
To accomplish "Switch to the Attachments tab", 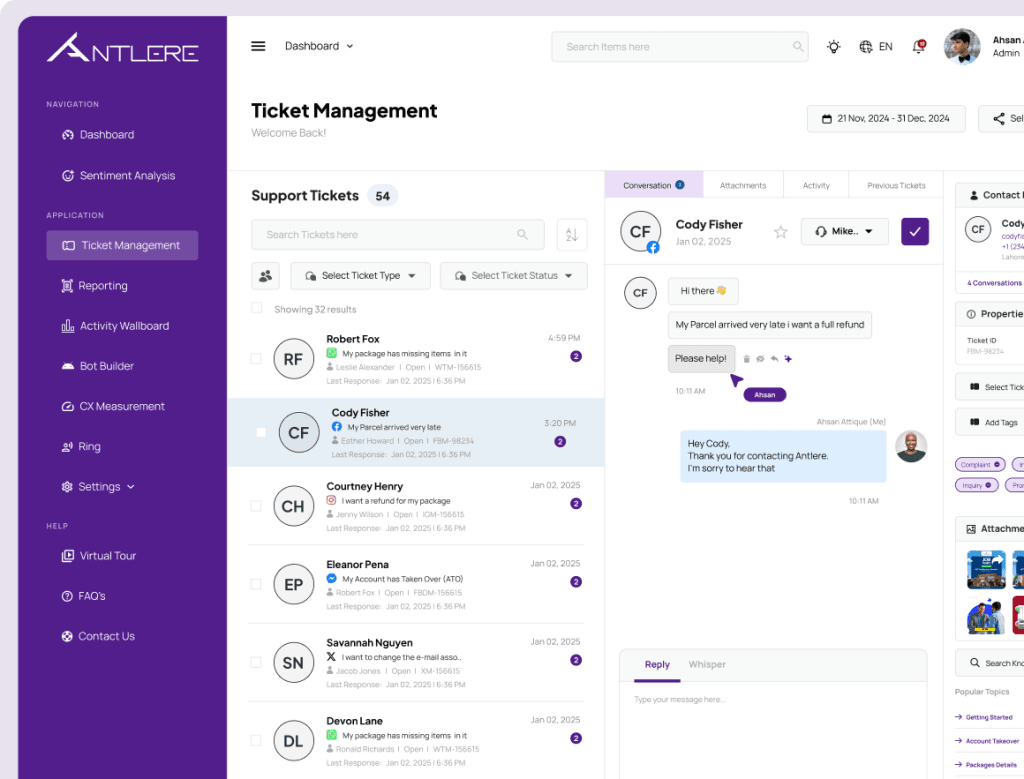I will (744, 185).
